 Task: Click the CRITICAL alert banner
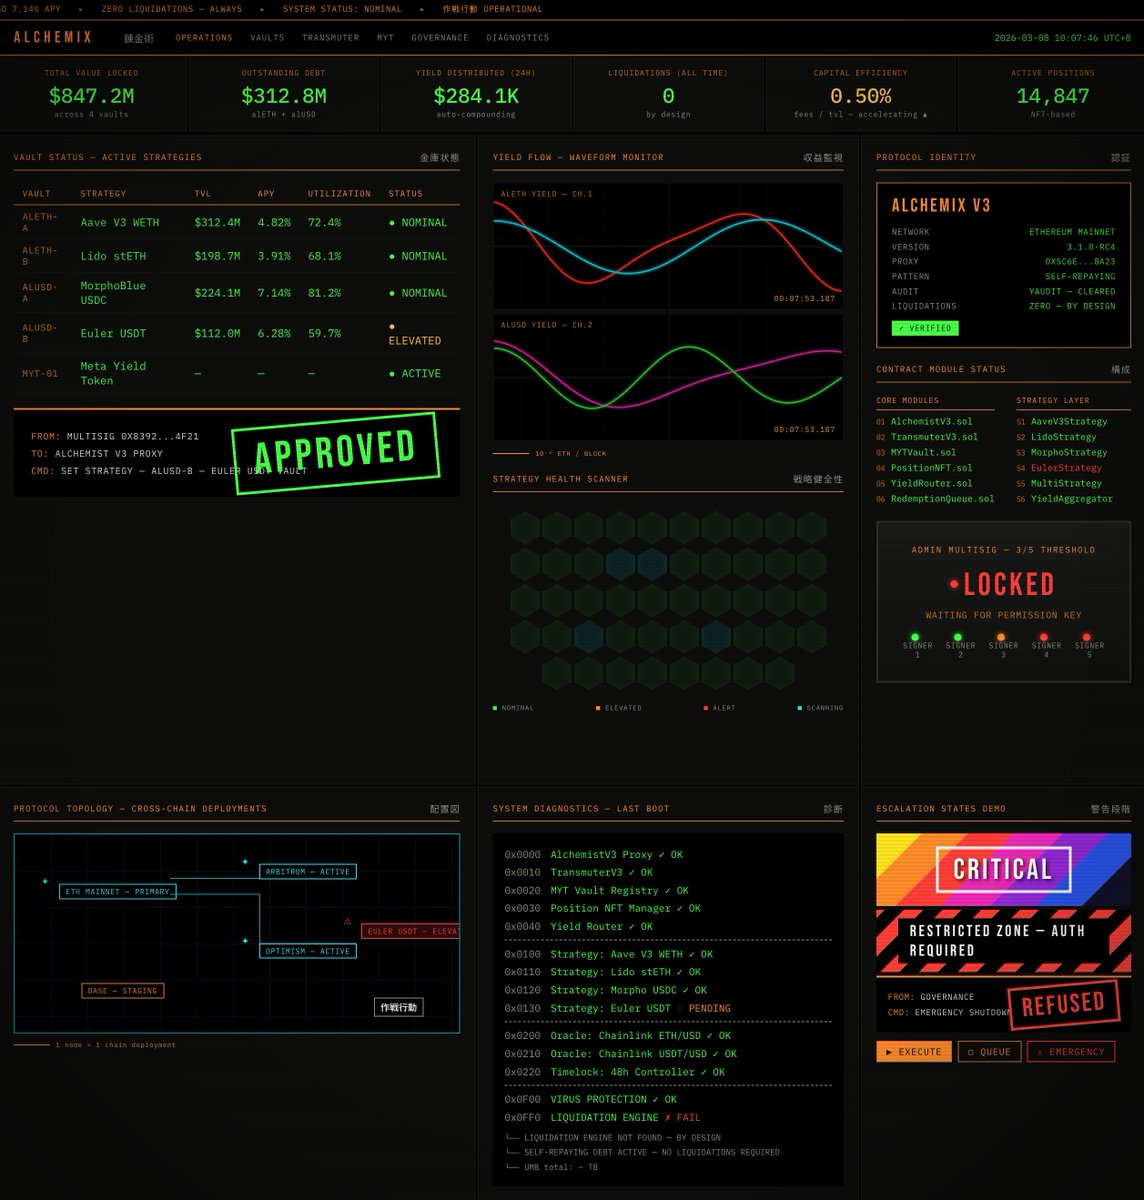pos(1003,870)
